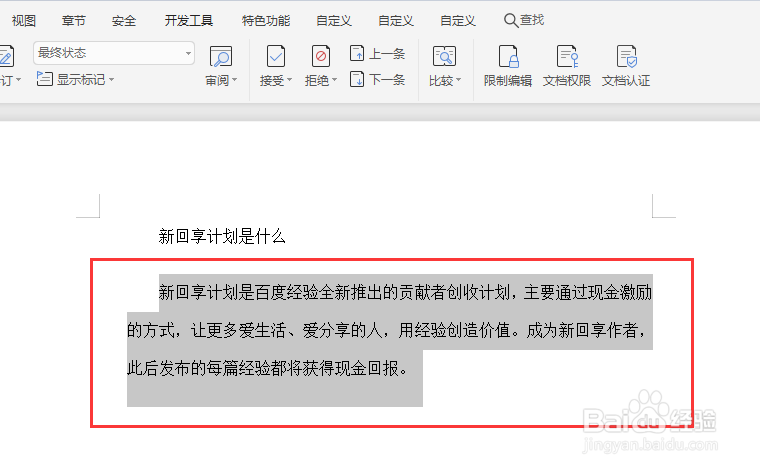Open the third 自定义 tab
The image size is (760, 471).
coord(458,20)
